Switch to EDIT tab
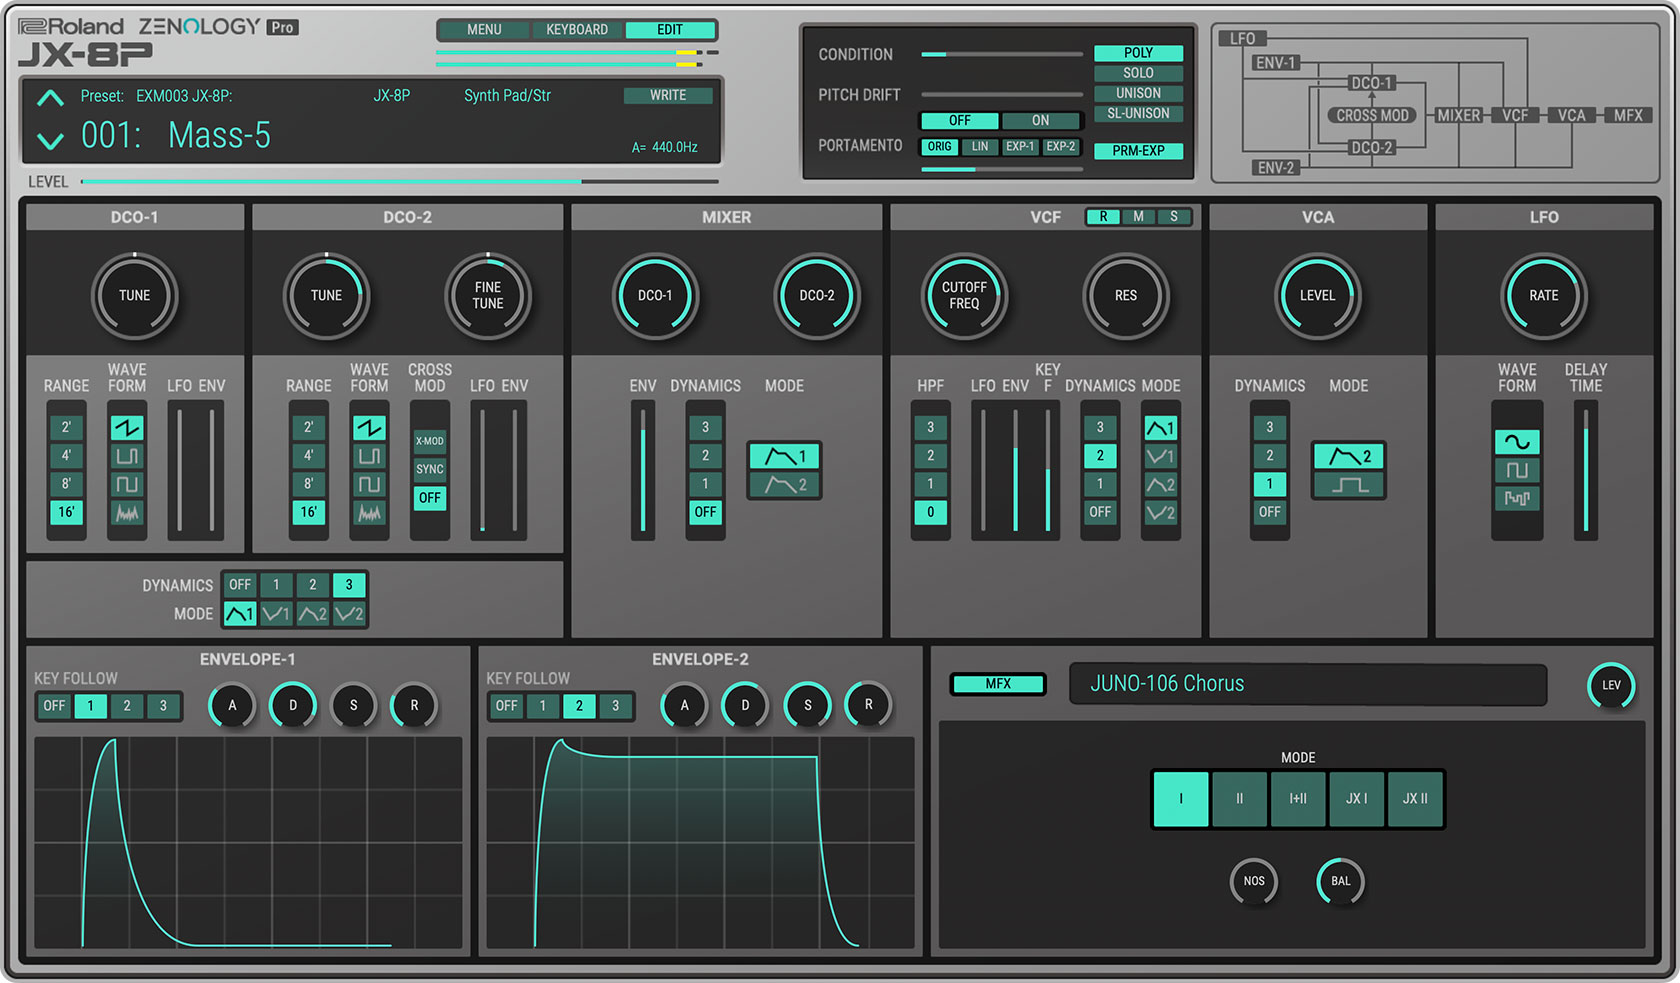 (670, 30)
